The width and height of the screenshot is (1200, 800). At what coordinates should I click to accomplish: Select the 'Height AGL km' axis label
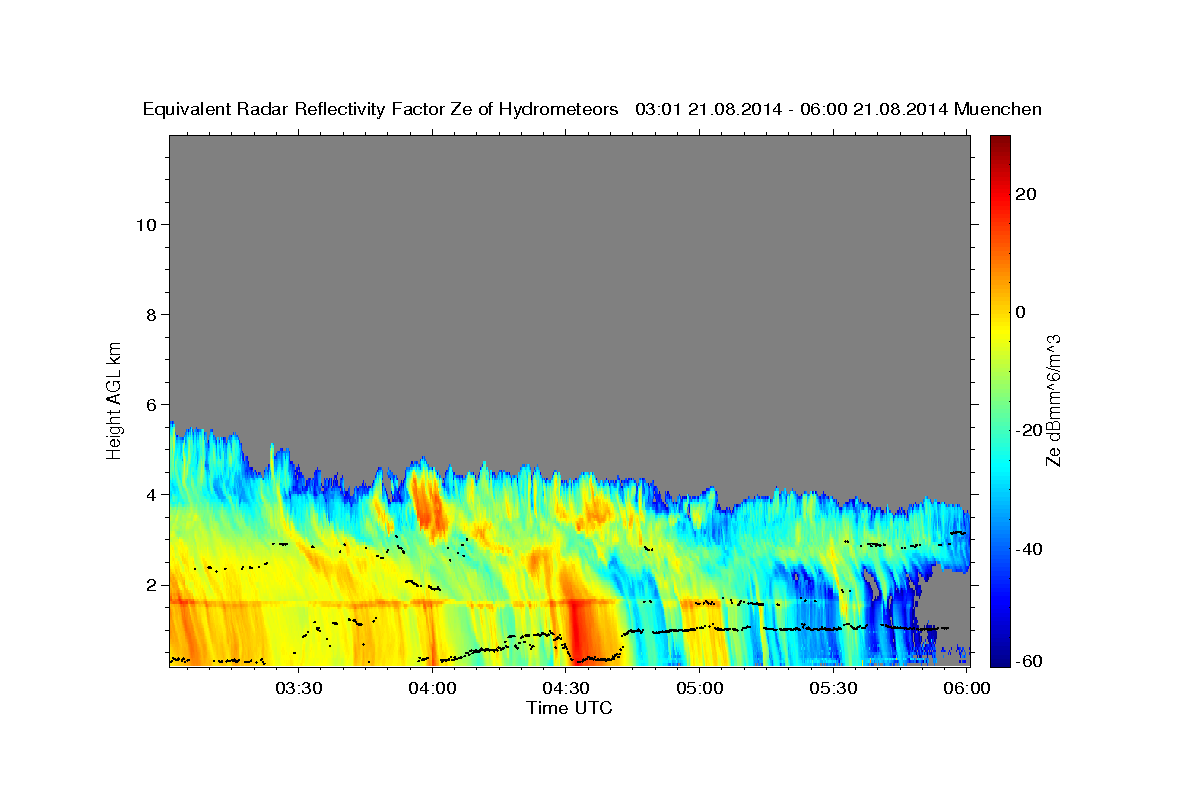pyautogui.click(x=114, y=399)
